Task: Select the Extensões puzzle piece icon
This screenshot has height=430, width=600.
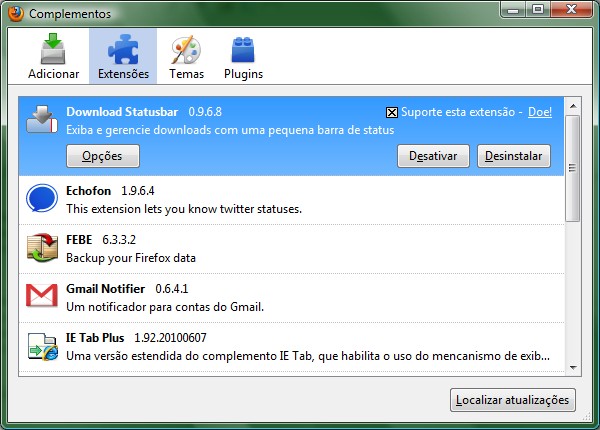Action: point(123,49)
